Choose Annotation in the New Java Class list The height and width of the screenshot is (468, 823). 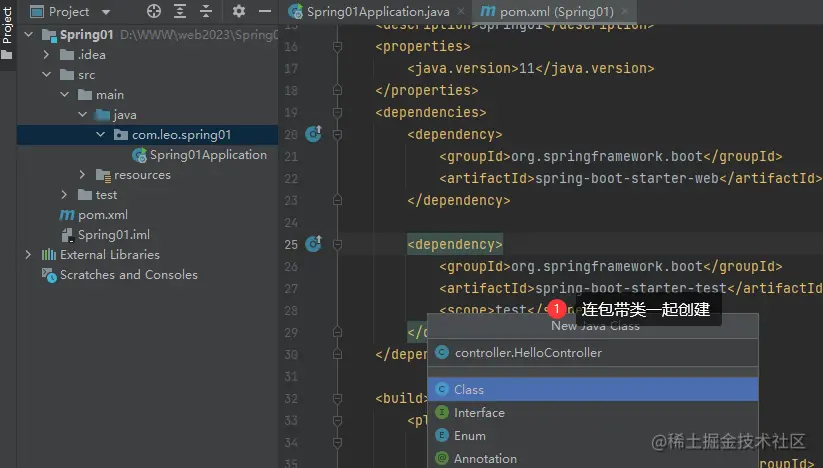click(x=593, y=458)
